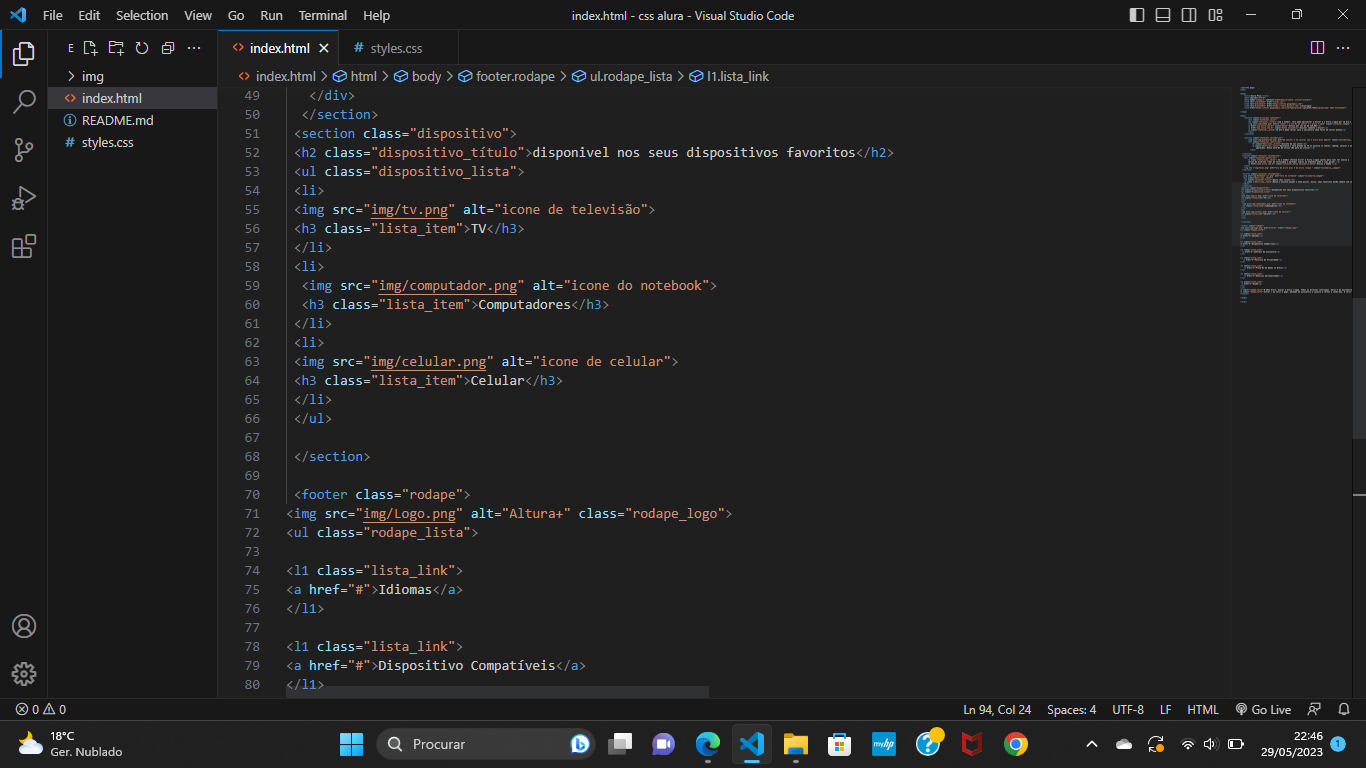This screenshot has width=1366, height=768.
Task: Open the Source Control view
Action: click(24, 150)
